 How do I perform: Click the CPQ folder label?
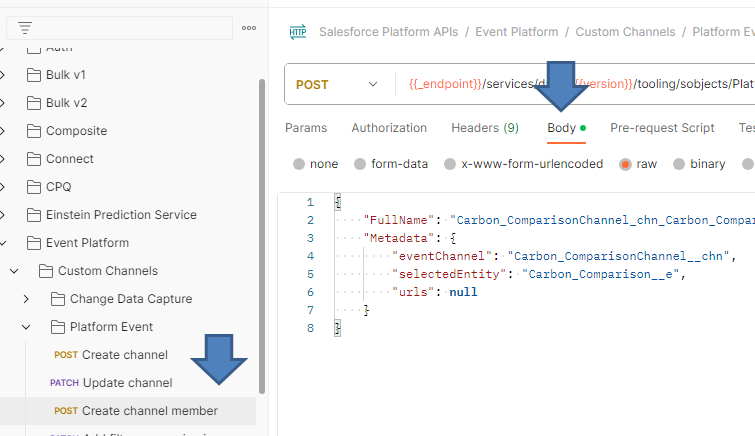(x=59, y=186)
